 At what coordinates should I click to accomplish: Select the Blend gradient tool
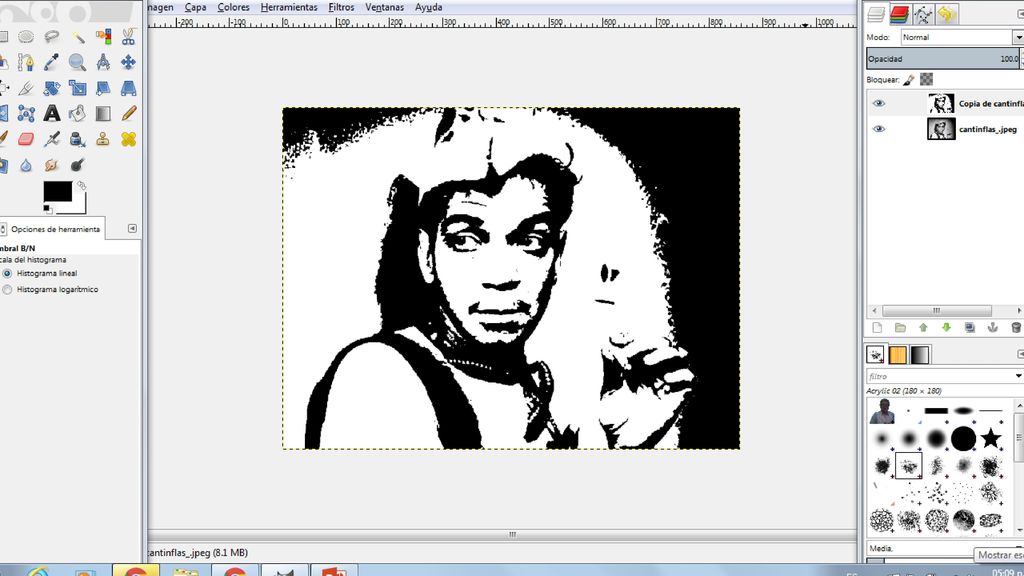click(103, 114)
